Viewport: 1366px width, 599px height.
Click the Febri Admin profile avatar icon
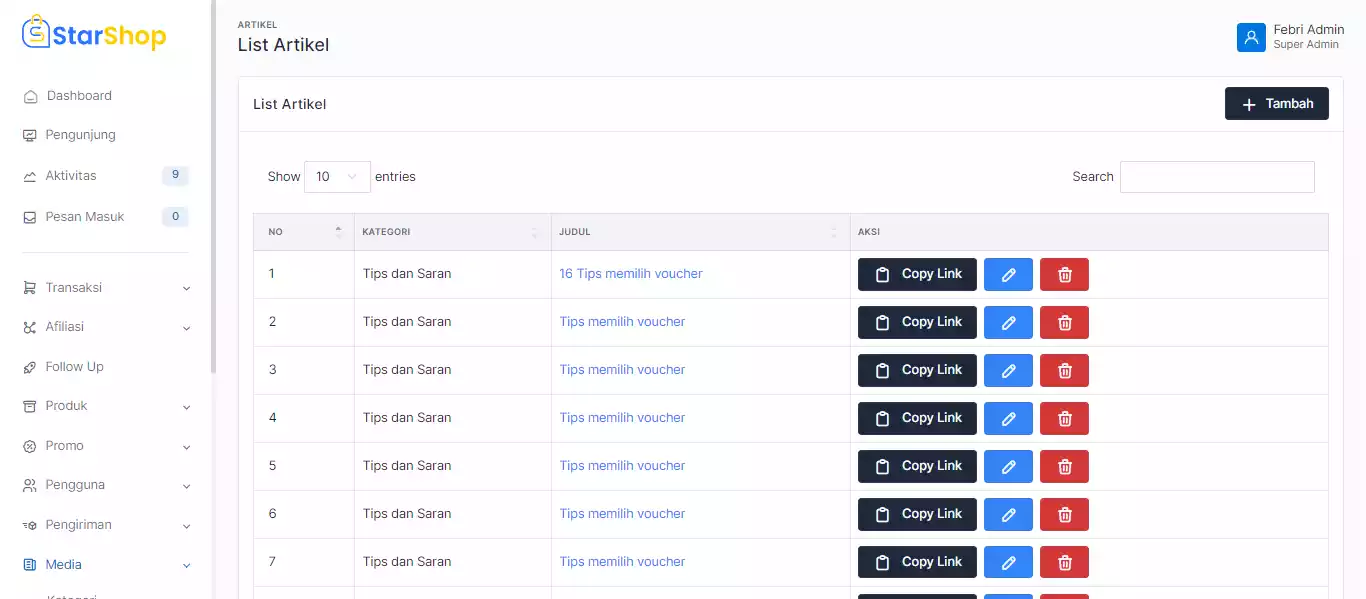tap(1251, 38)
